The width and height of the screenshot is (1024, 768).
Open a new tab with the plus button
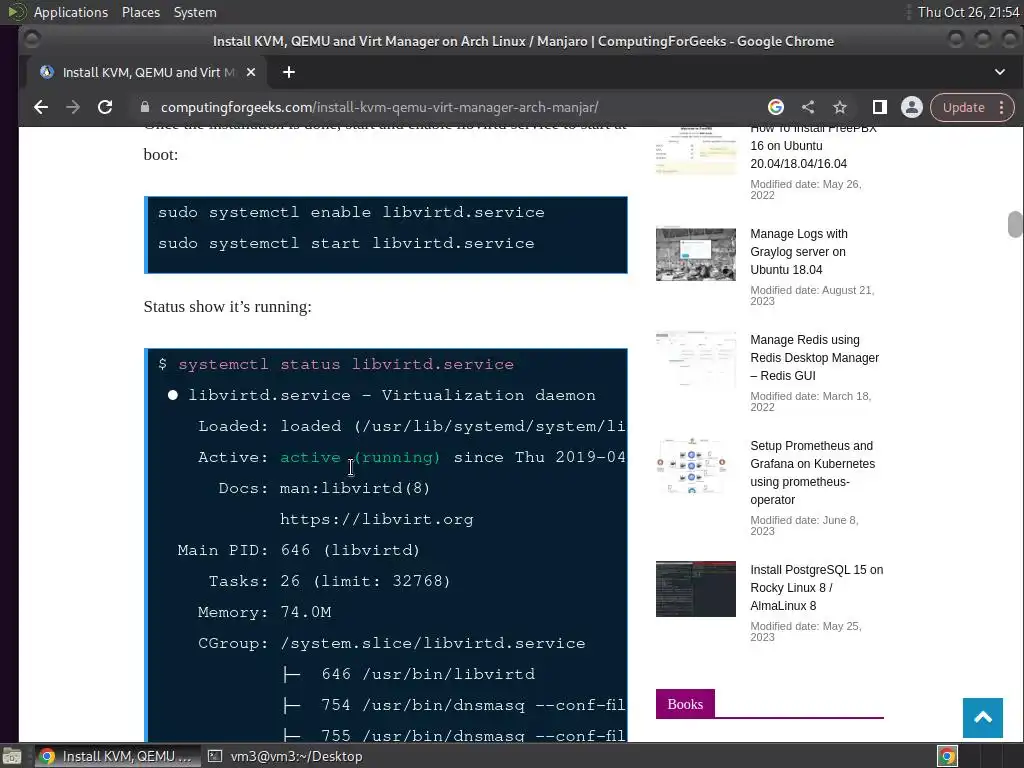[x=289, y=72]
